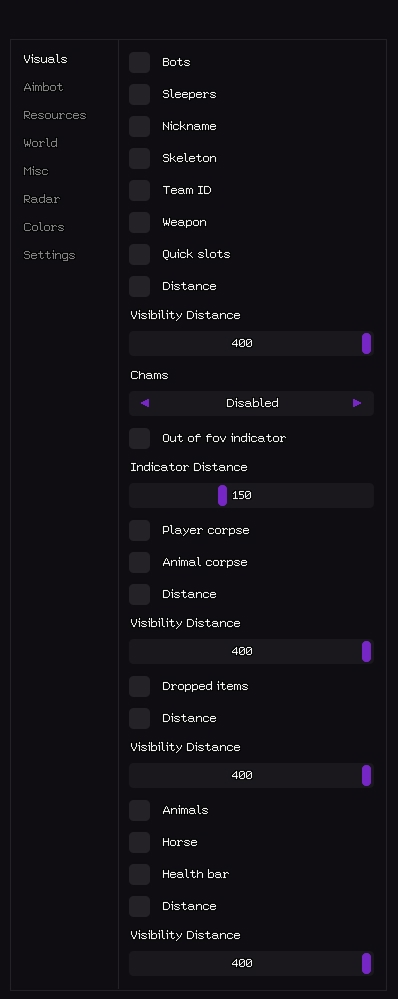The height and width of the screenshot is (999, 398).
Task: Open the Colors tab
Action: [x=44, y=227]
